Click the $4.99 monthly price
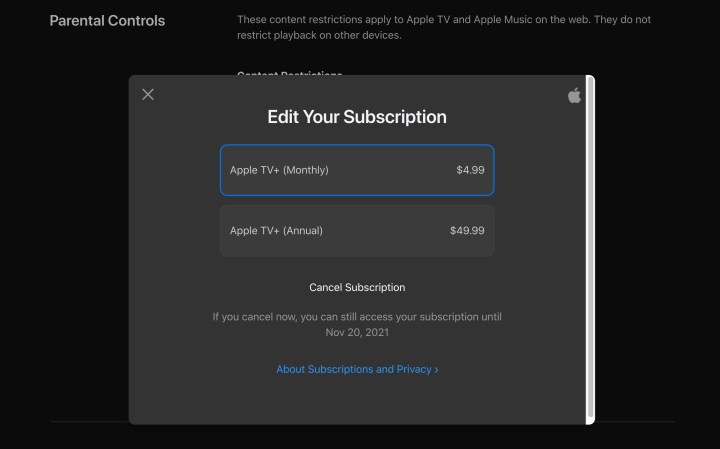The image size is (720, 449). tap(470, 170)
